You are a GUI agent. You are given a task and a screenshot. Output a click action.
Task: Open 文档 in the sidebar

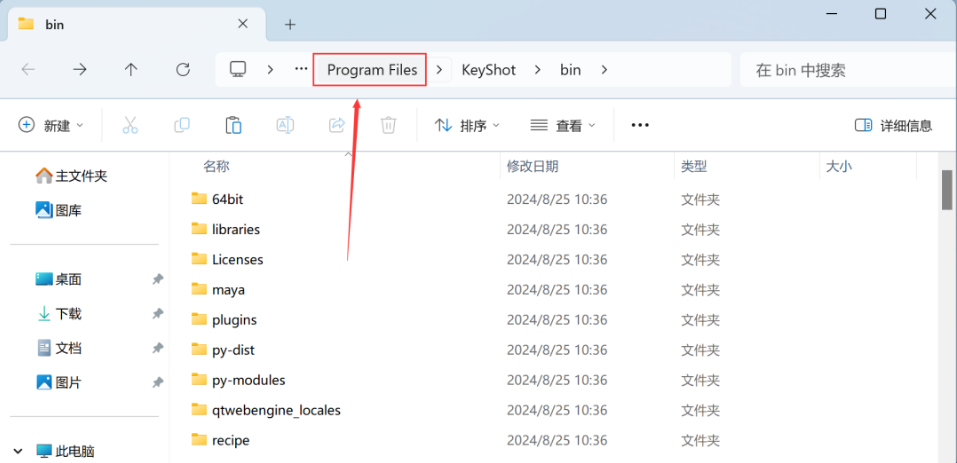[x=59, y=348]
